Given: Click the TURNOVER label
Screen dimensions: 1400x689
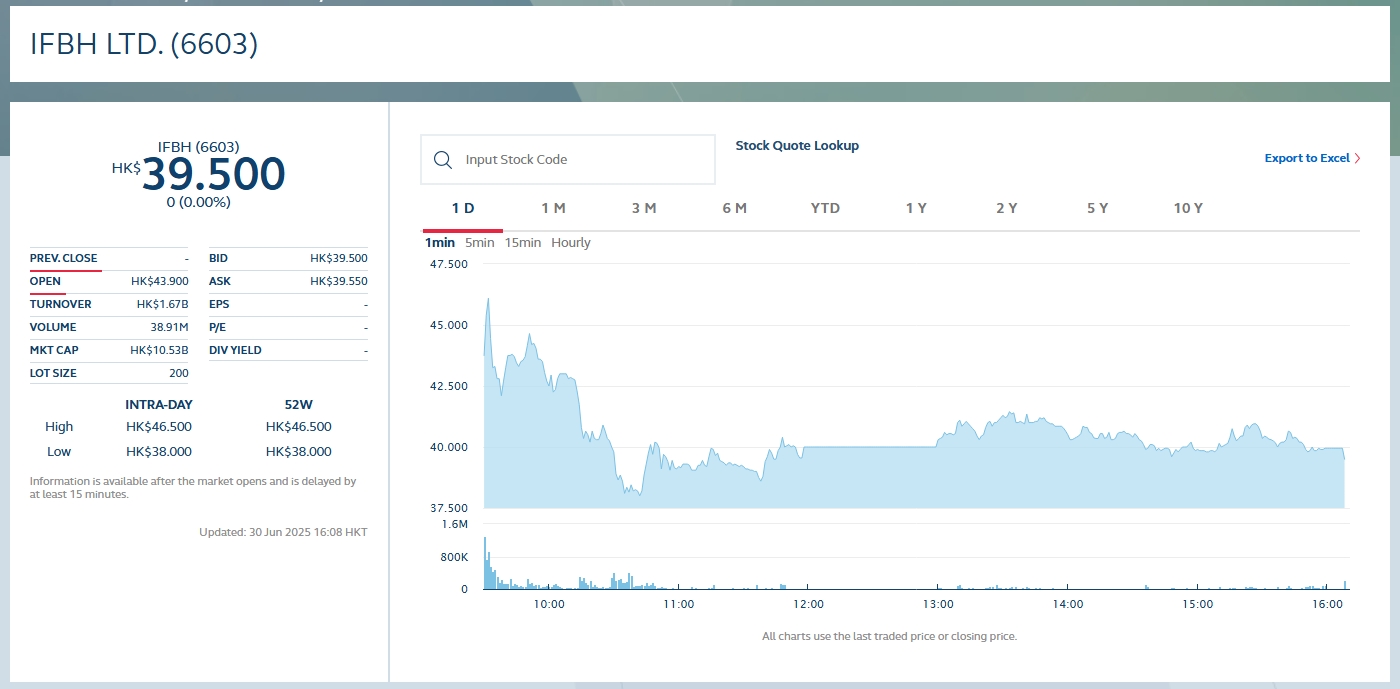Looking at the screenshot, I should (x=61, y=304).
